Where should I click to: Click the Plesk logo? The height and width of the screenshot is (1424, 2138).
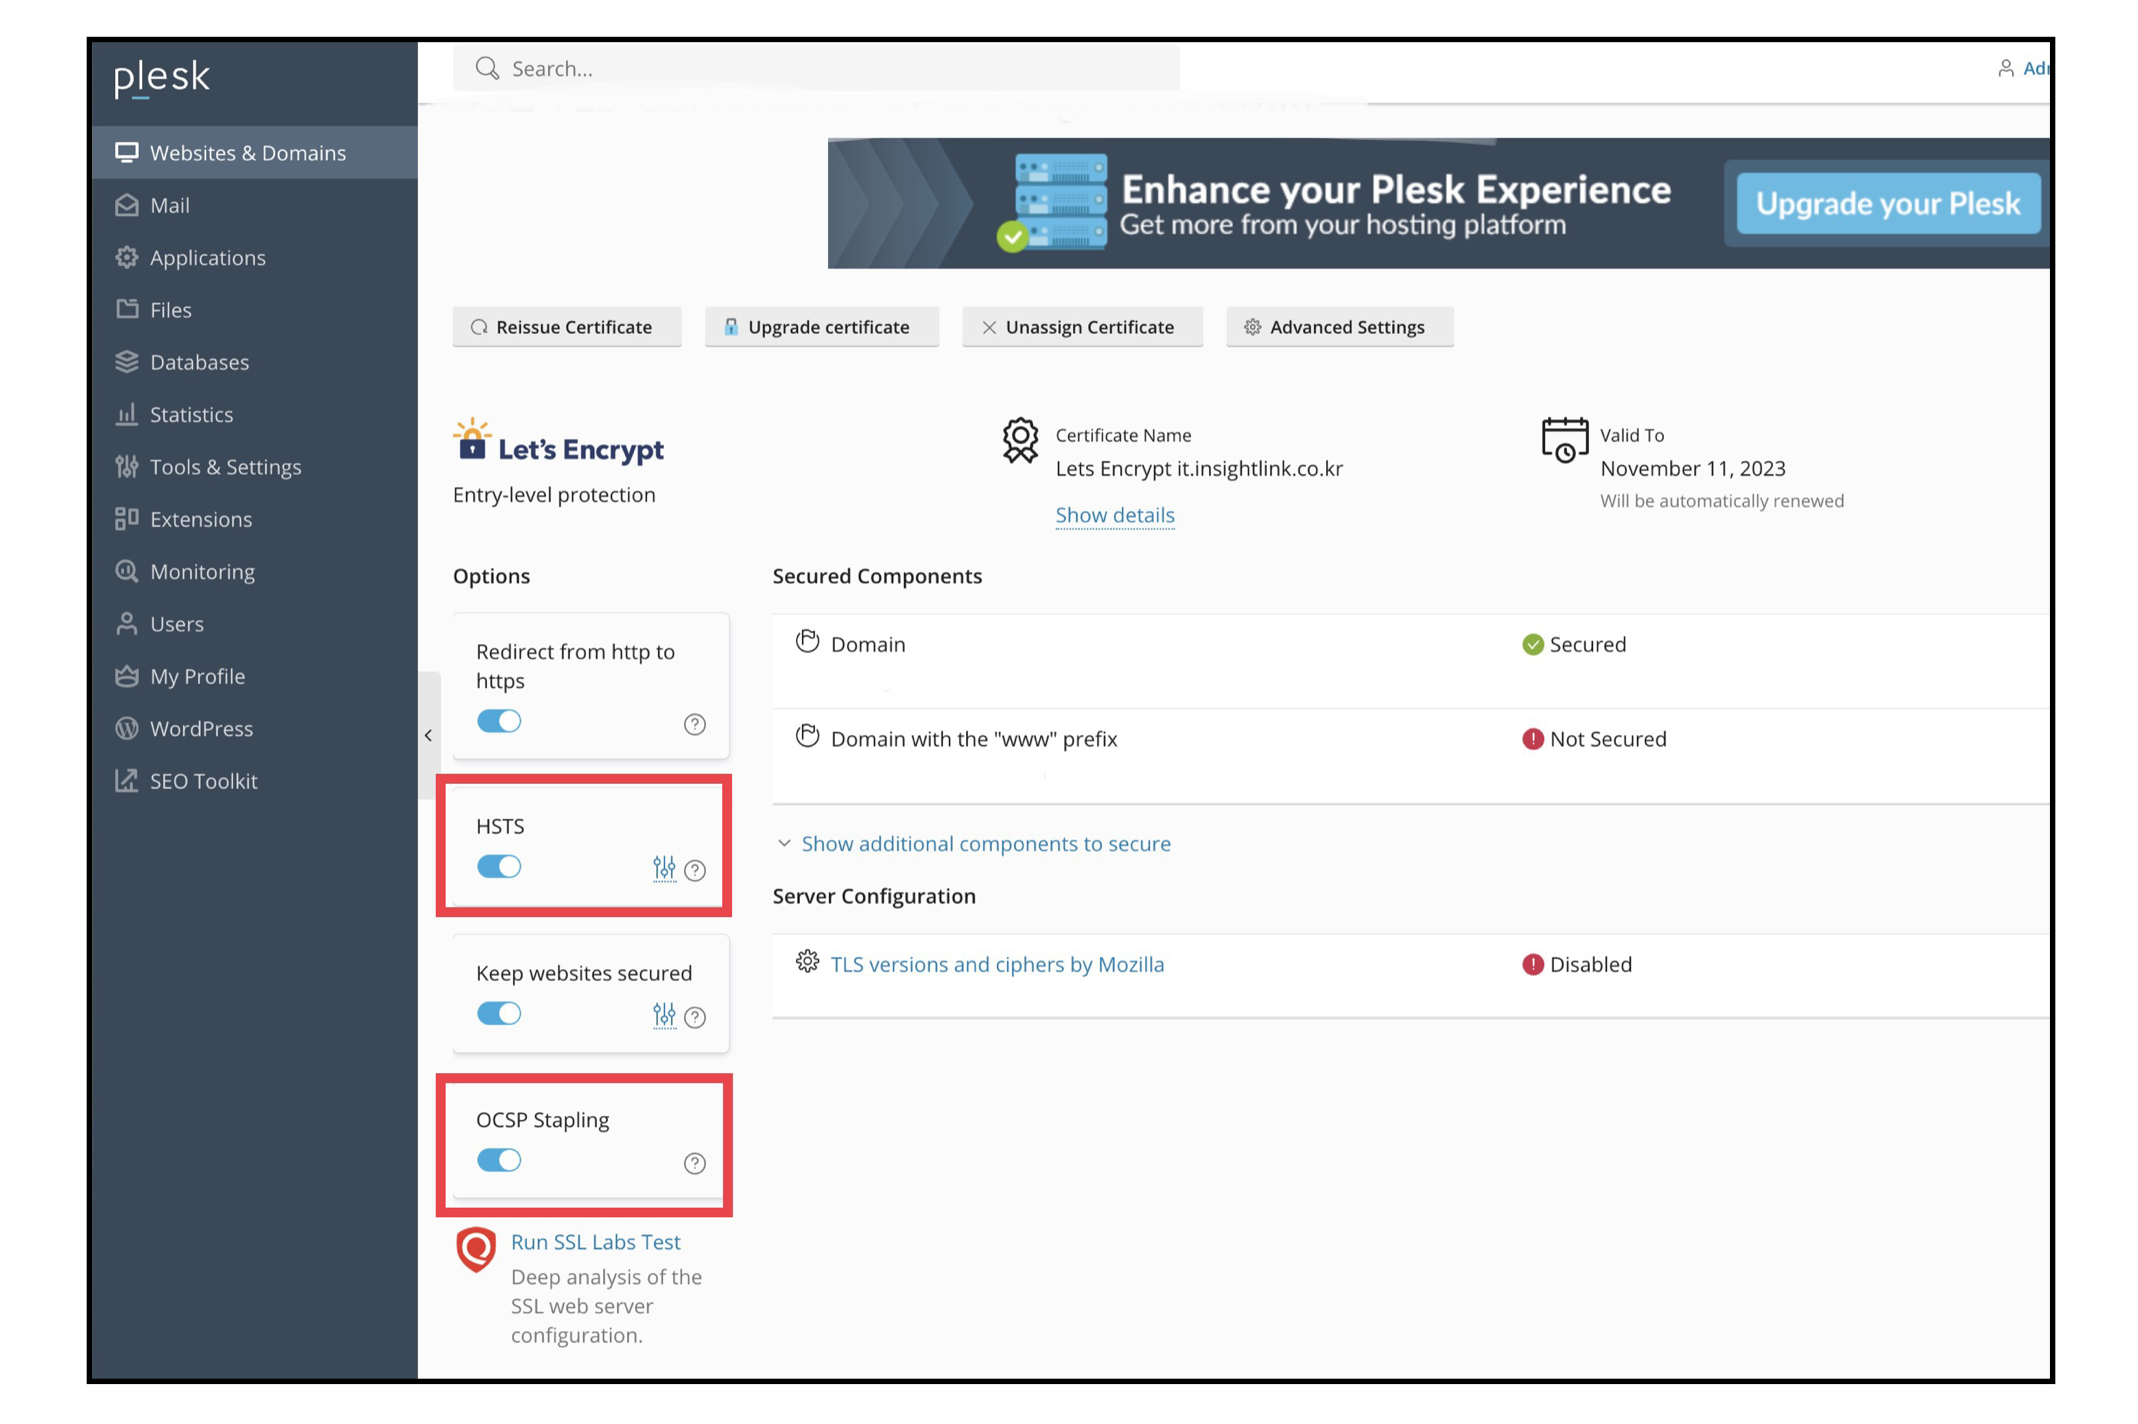pyautogui.click(x=162, y=77)
